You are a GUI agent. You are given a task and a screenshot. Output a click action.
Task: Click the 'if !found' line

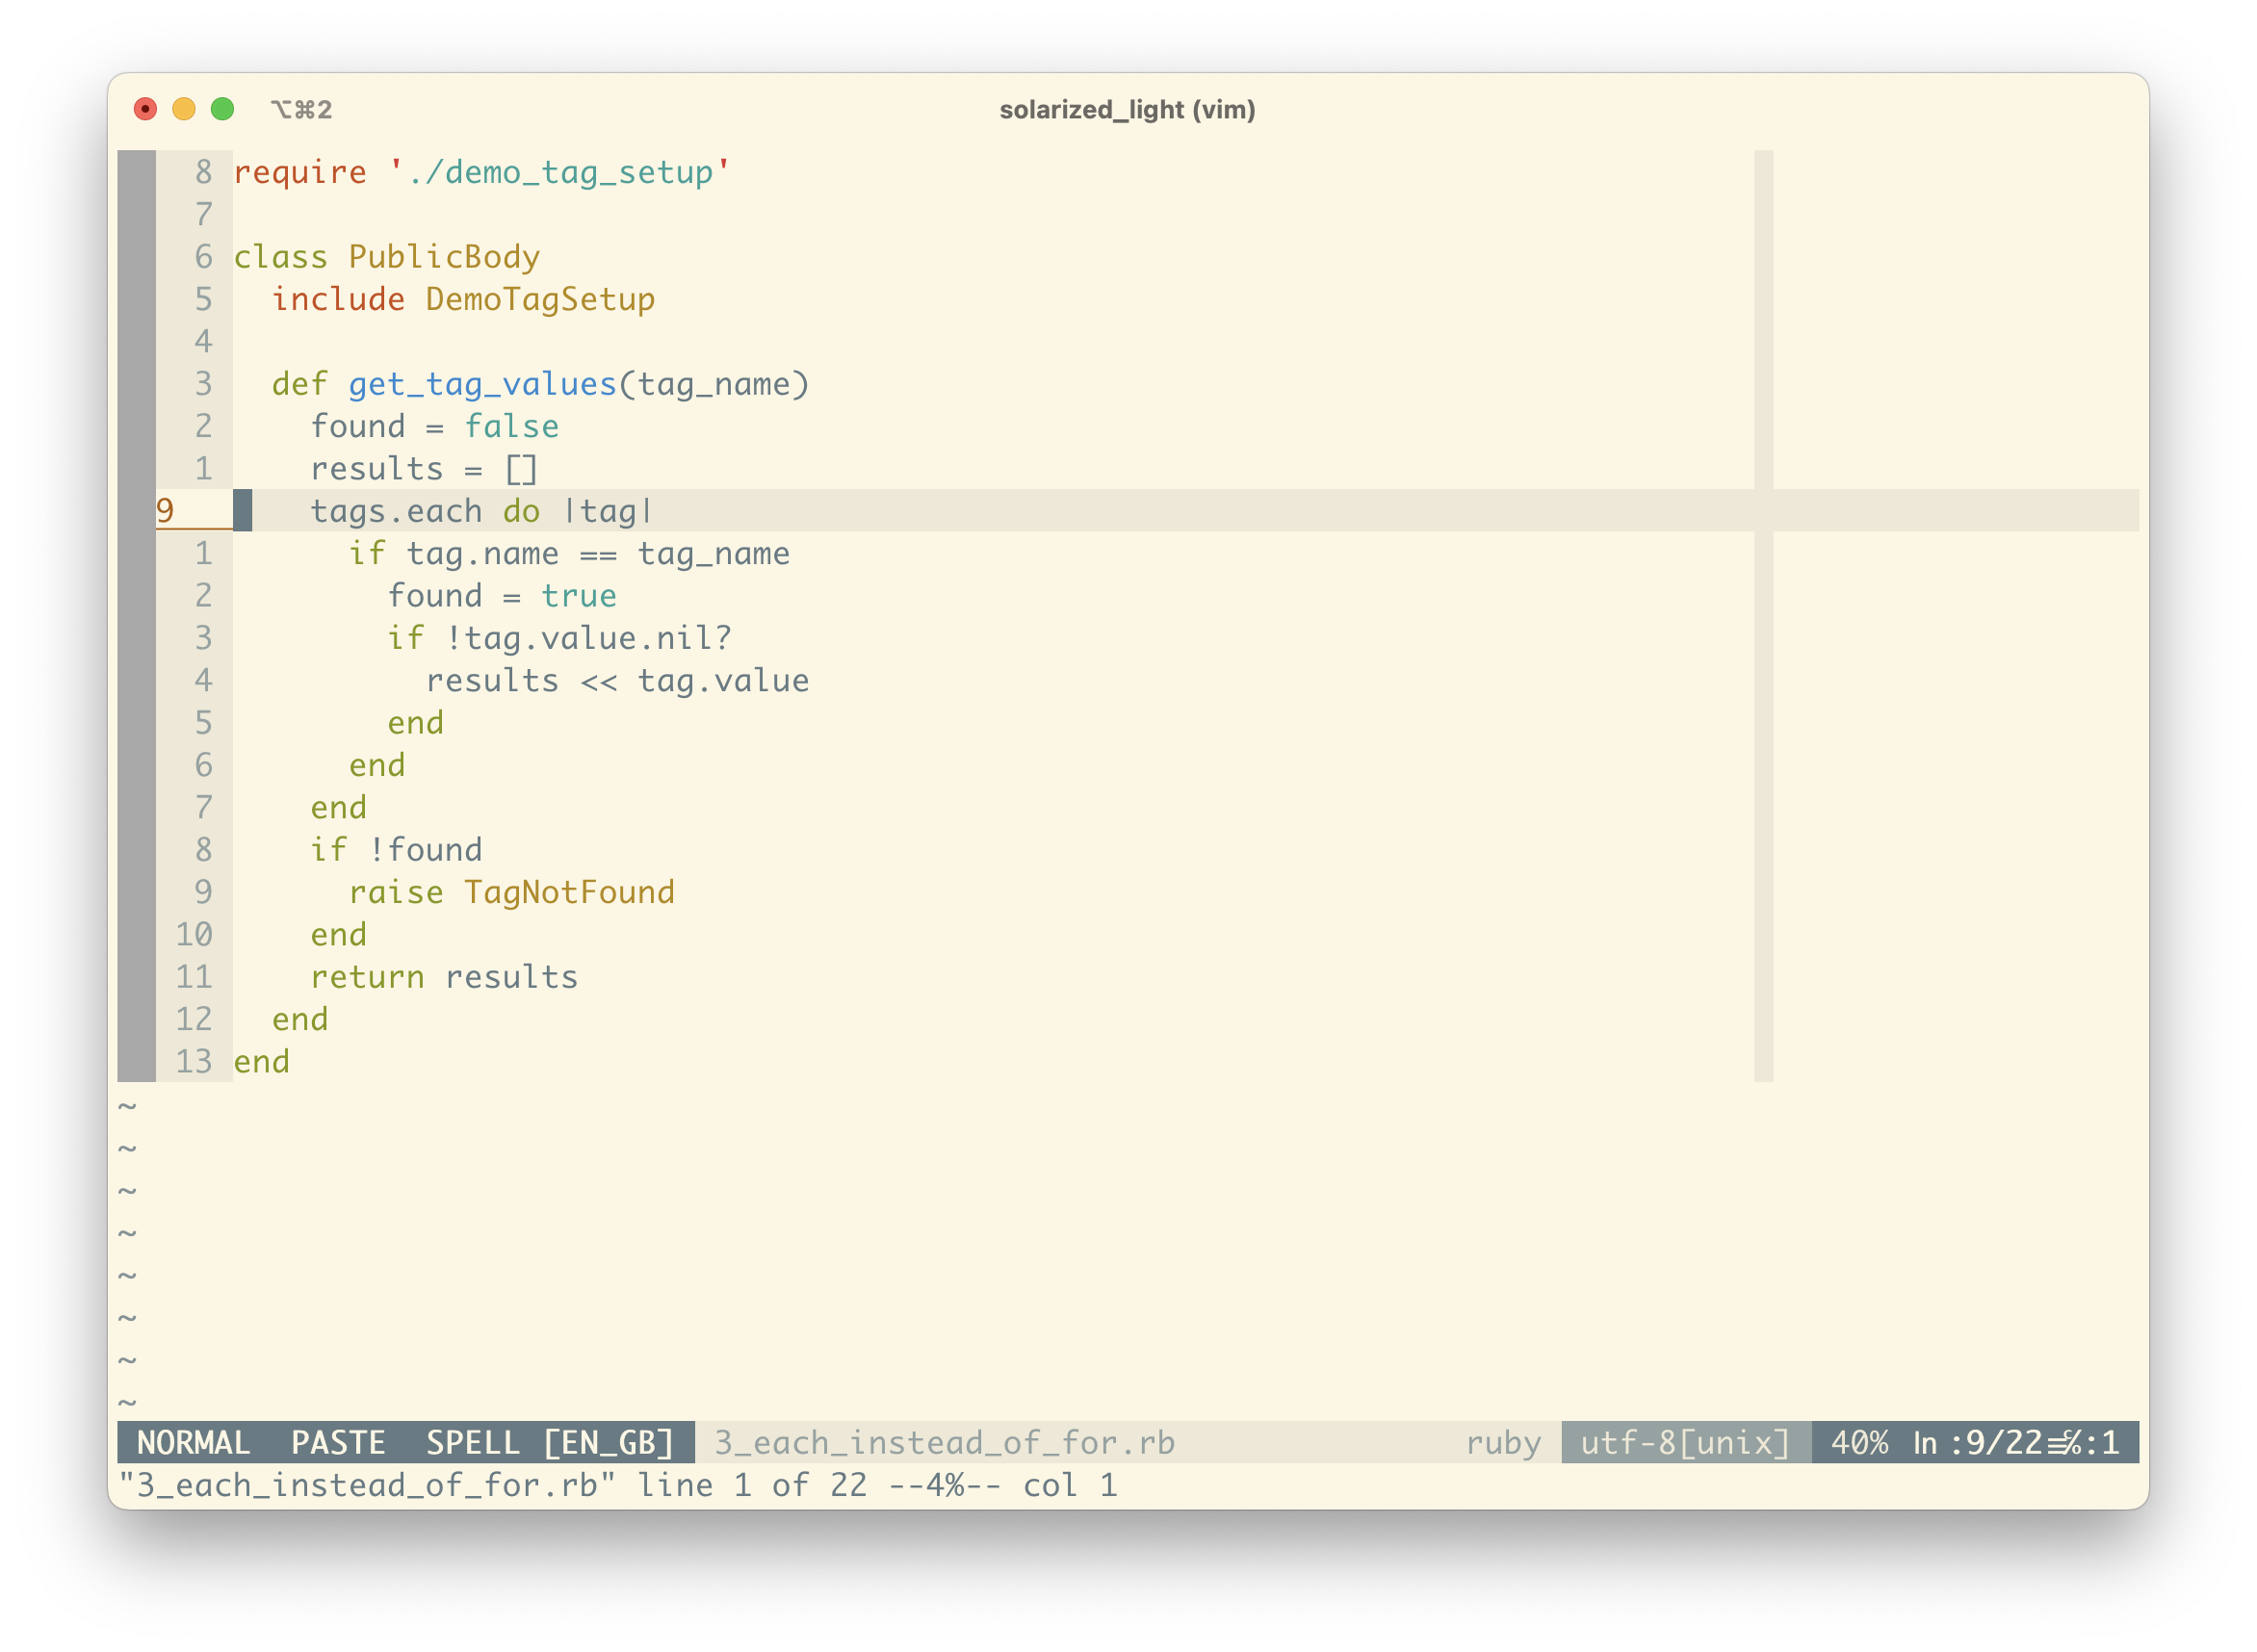(x=396, y=850)
